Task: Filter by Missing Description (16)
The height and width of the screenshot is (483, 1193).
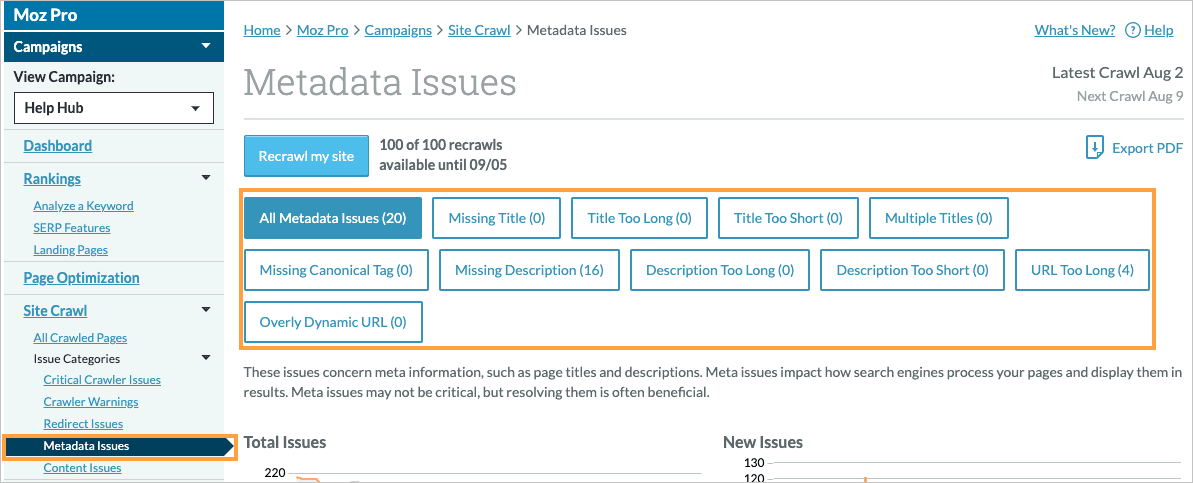Action: point(529,270)
